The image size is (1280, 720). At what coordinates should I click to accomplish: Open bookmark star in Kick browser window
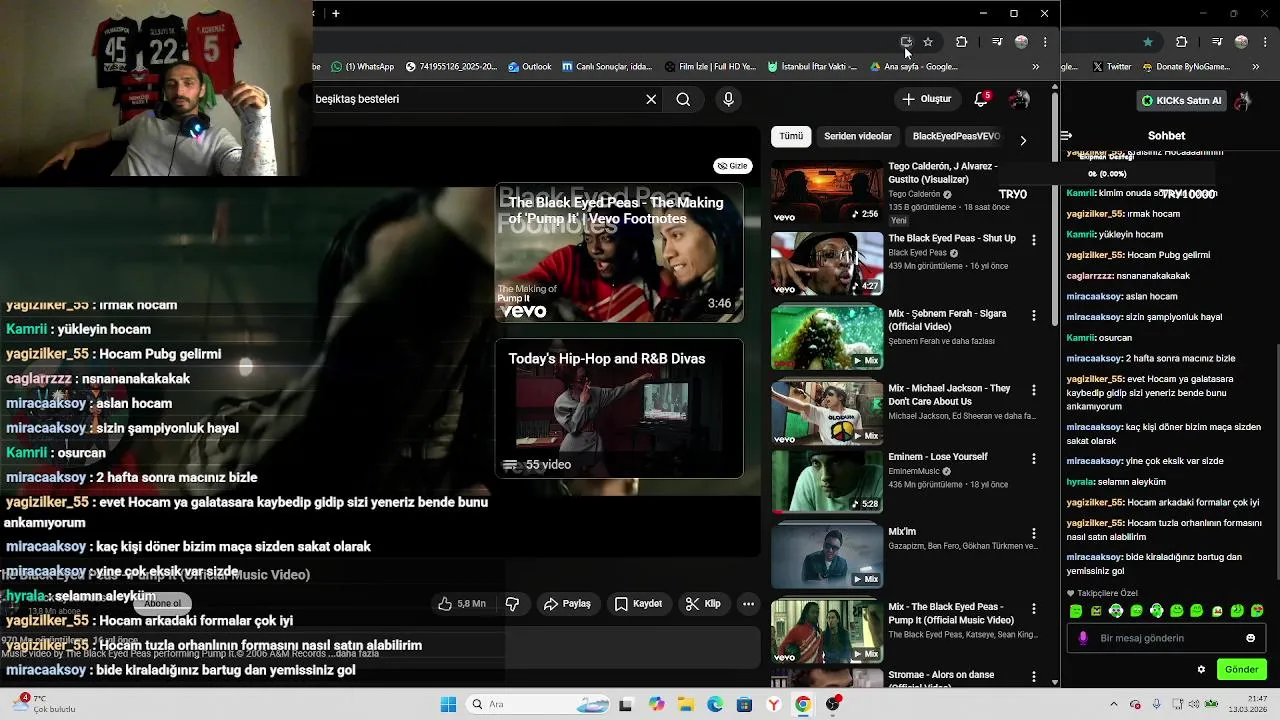pos(1148,42)
